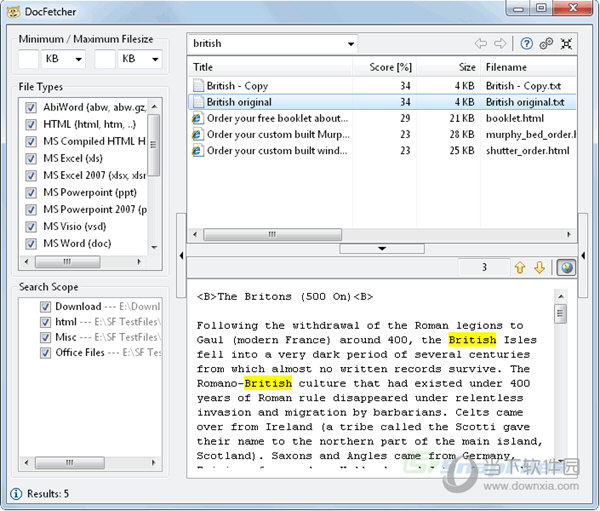The image size is (600, 511).
Task: Click the filename booklet.html
Action: click(515, 118)
